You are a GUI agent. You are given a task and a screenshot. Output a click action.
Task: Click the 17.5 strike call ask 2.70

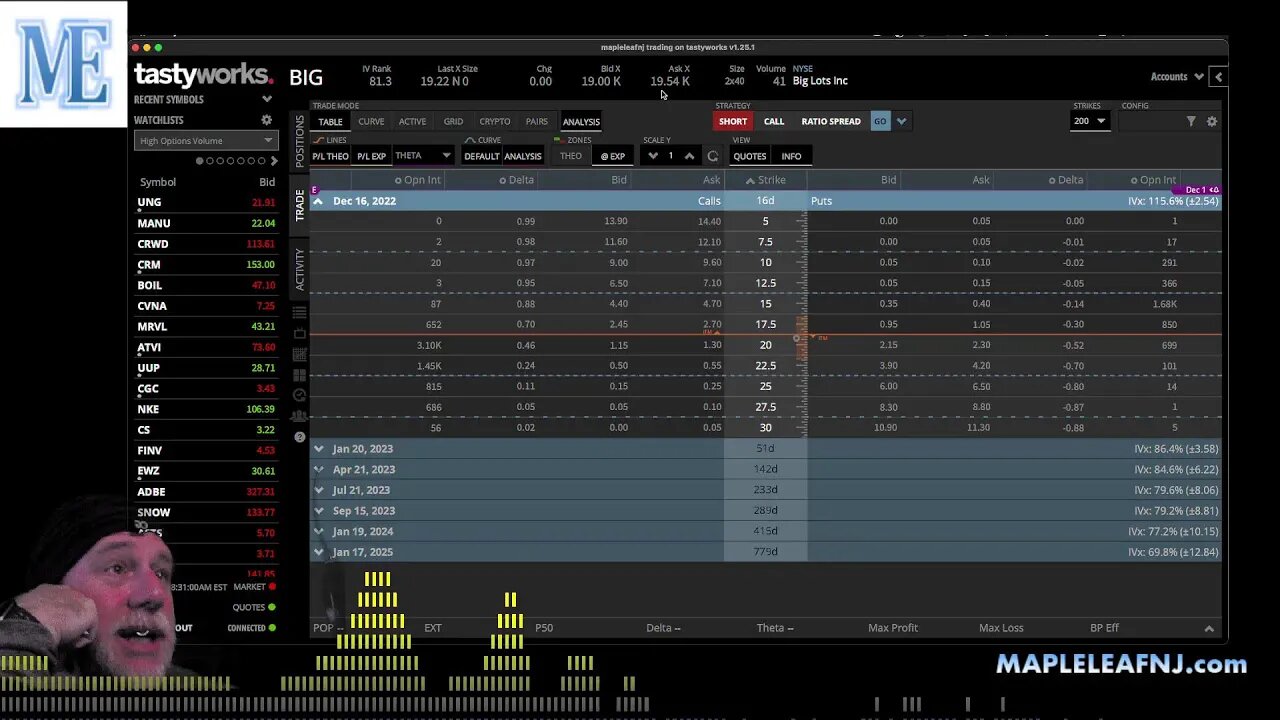click(x=711, y=324)
